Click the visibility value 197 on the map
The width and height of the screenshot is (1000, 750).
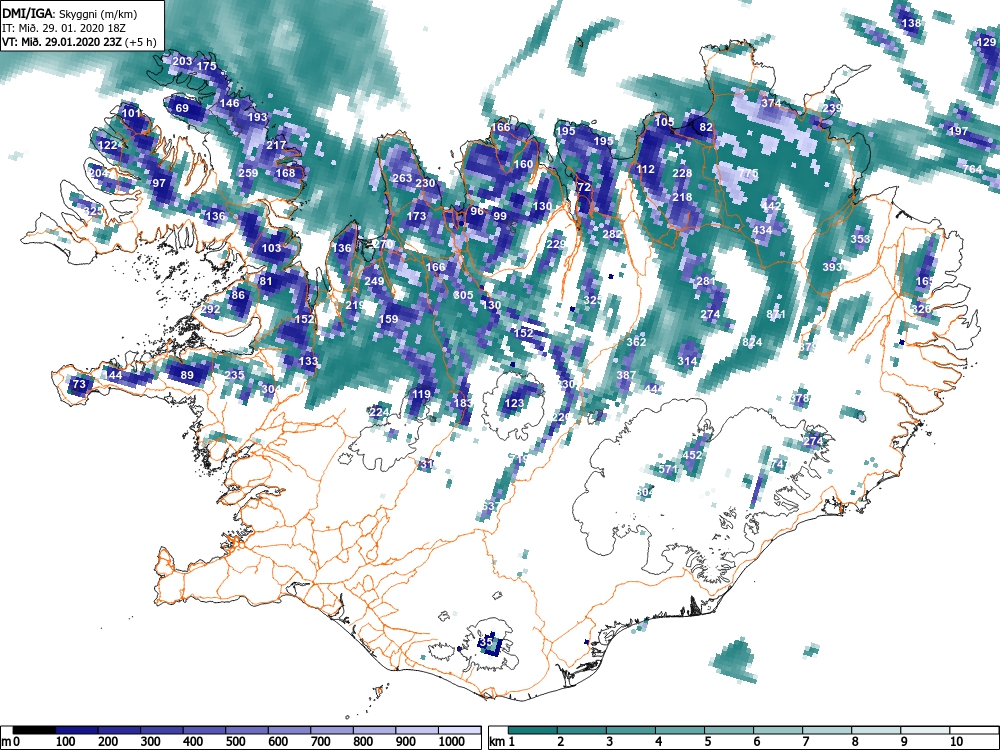[x=958, y=131]
